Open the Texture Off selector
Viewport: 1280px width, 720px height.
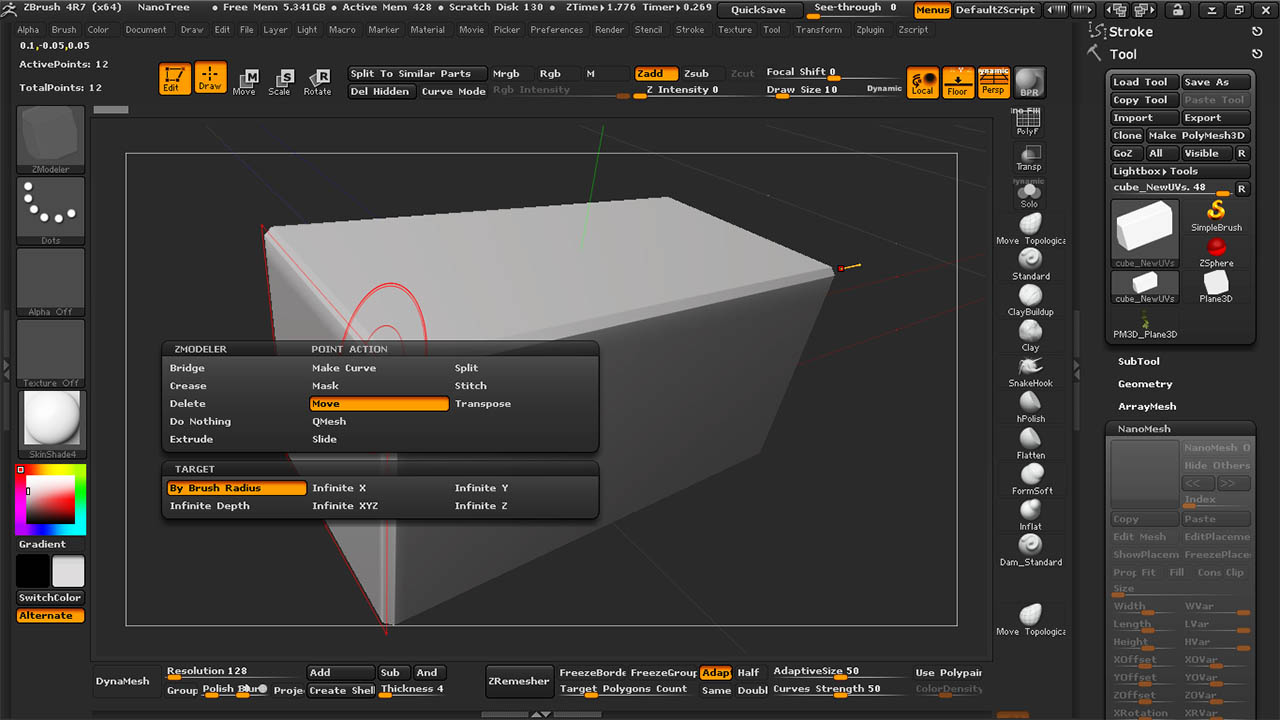51,353
